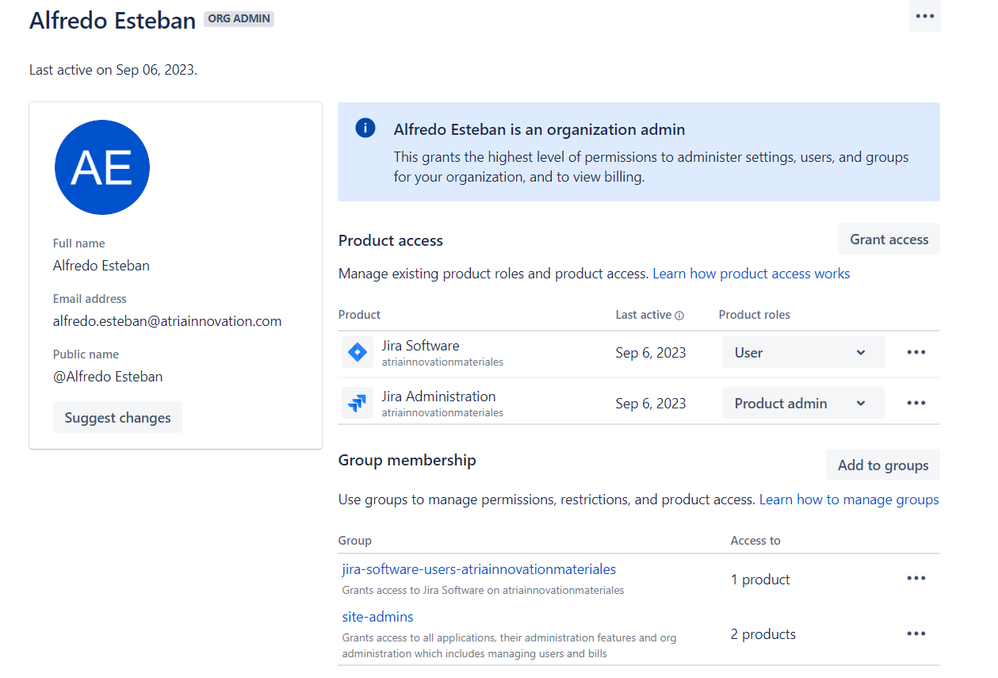Click the info icon in the admin banner
This screenshot has height=678, width=998.
365,128
